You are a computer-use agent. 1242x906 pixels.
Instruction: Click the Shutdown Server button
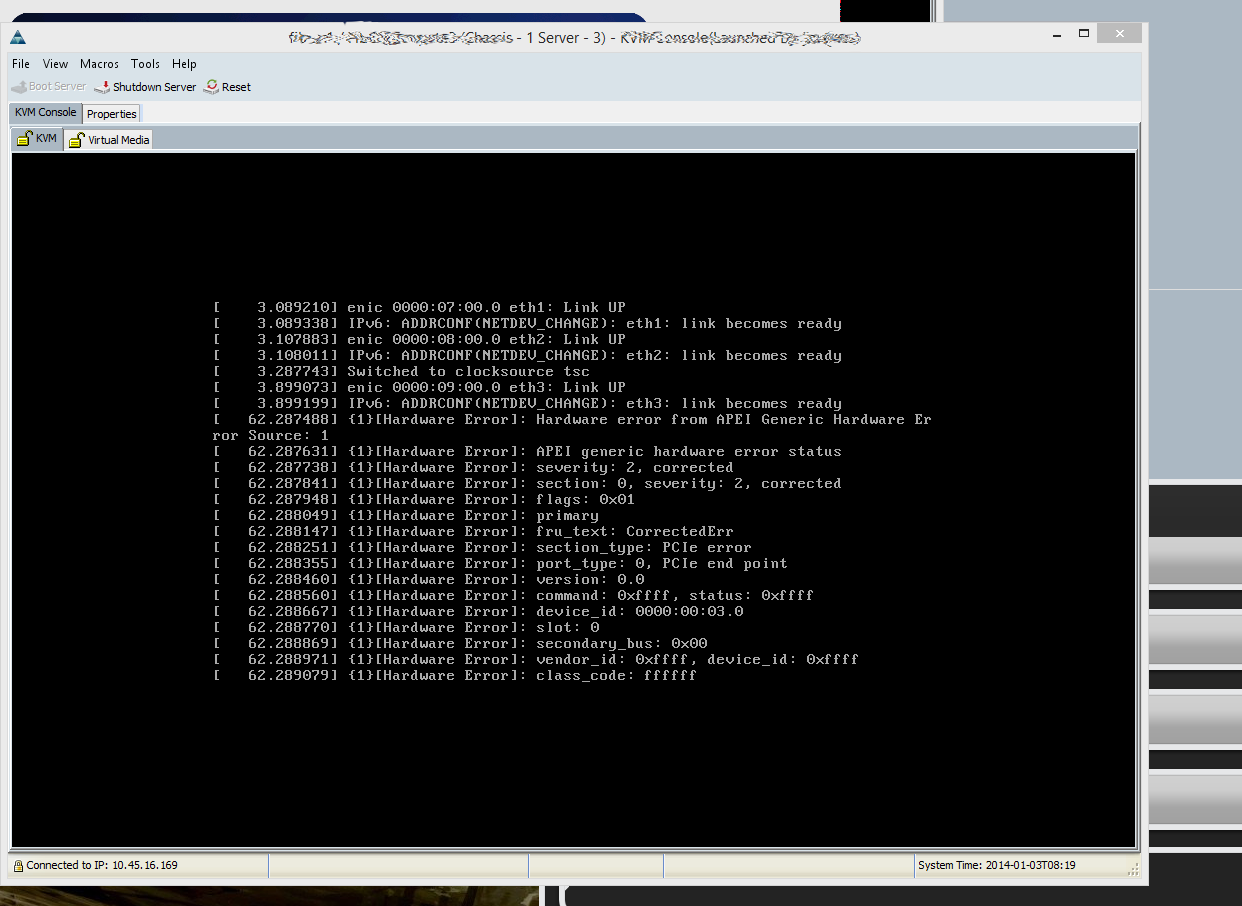[146, 87]
